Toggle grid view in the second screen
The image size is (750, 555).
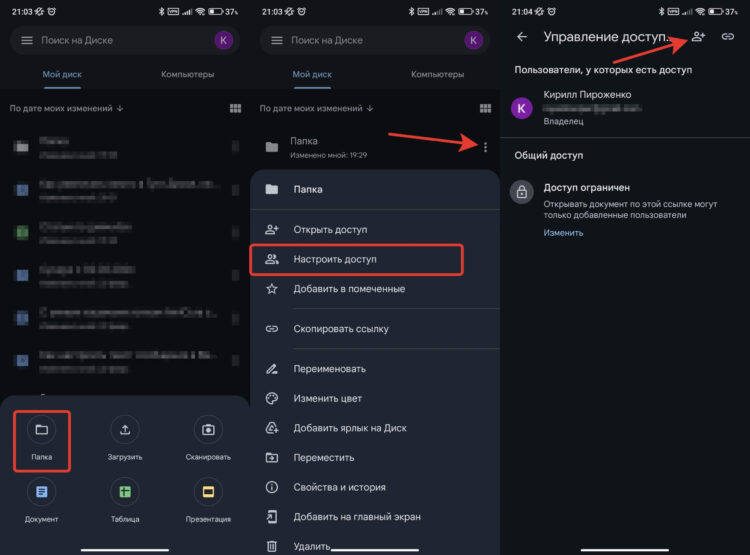click(485, 109)
